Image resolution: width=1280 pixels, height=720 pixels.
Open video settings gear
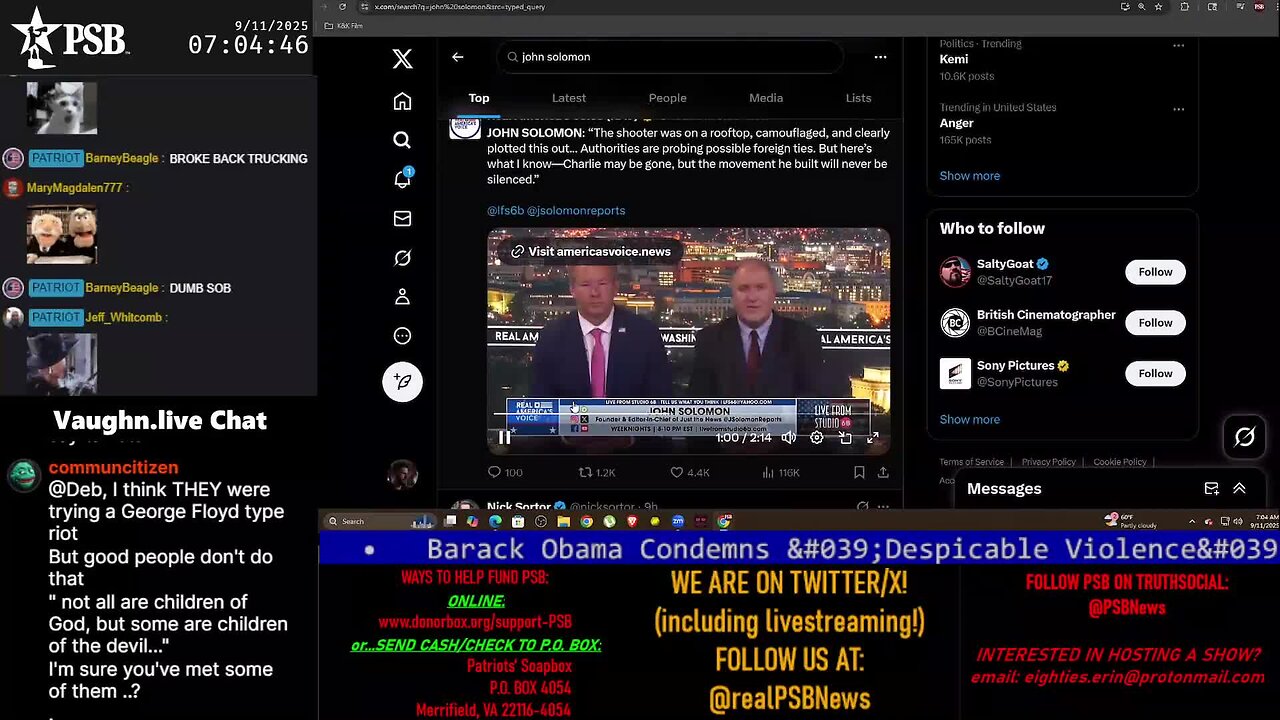pyautogui.click(x=817, y=437)
